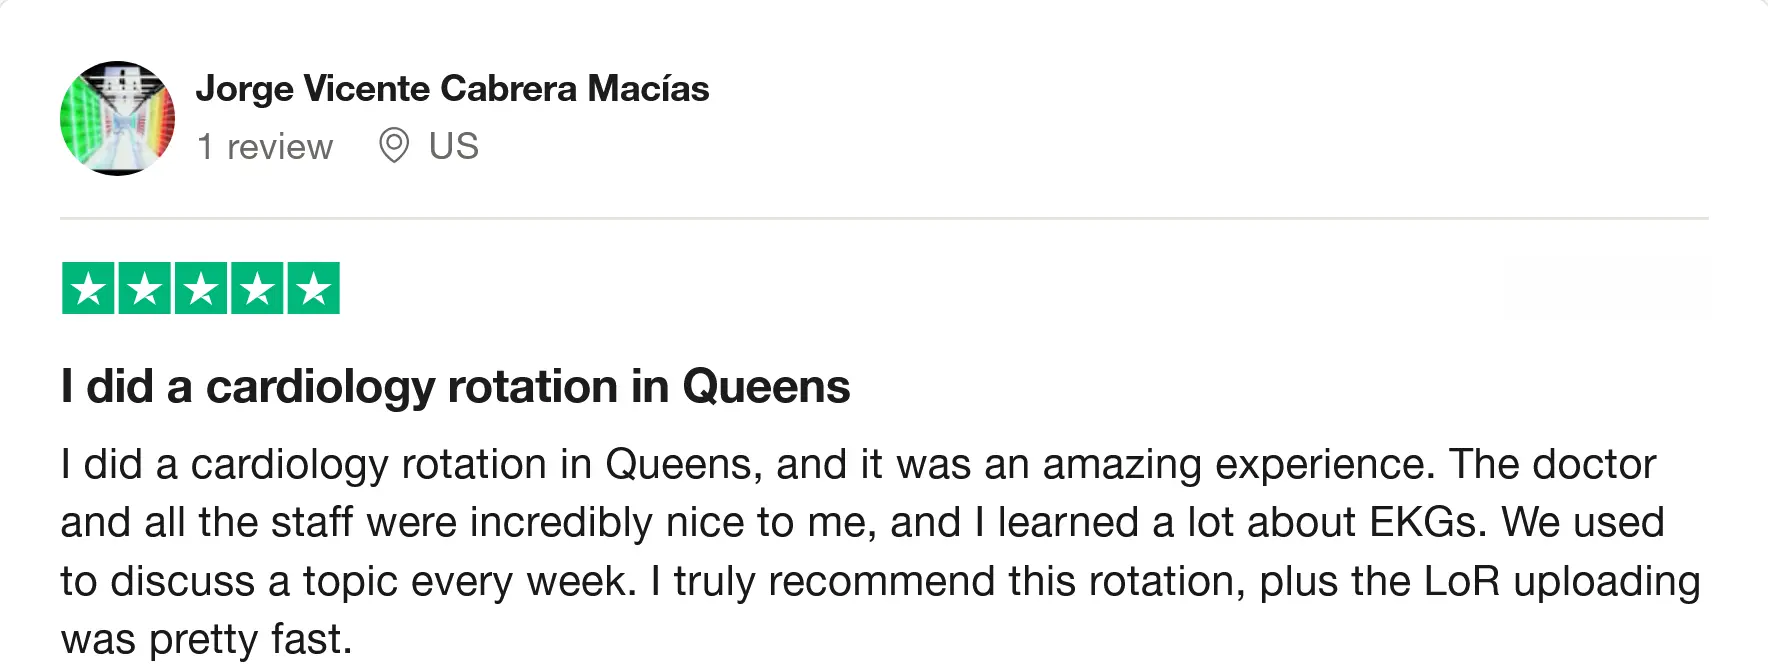This screenshot has width=1768, height=670.
Task: Click the "1 review" count label
Action: [265, 147]
